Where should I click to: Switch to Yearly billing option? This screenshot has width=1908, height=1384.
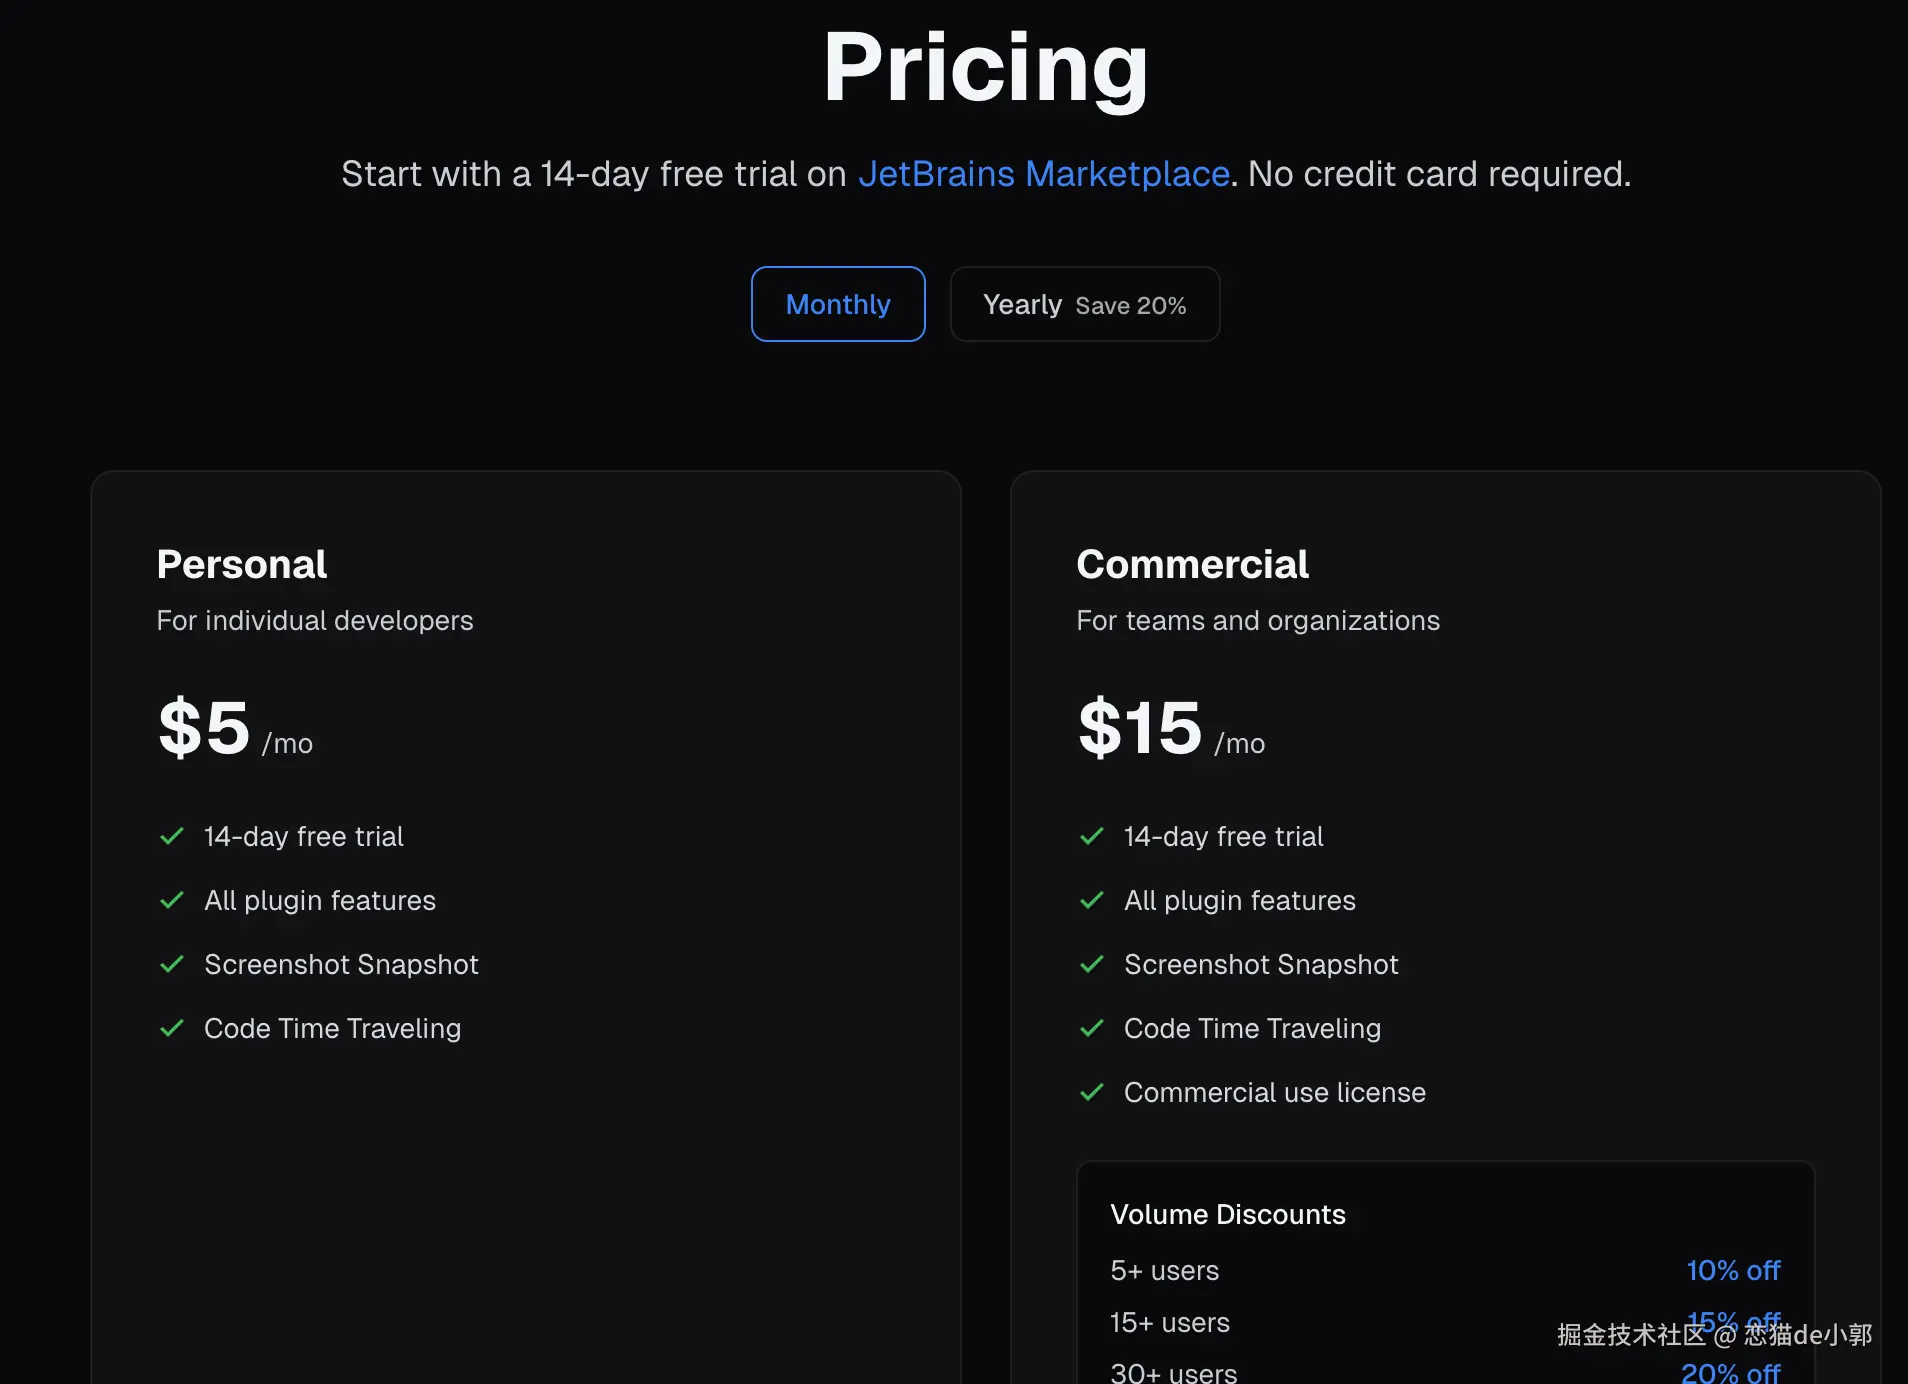tap(1084, 304)
